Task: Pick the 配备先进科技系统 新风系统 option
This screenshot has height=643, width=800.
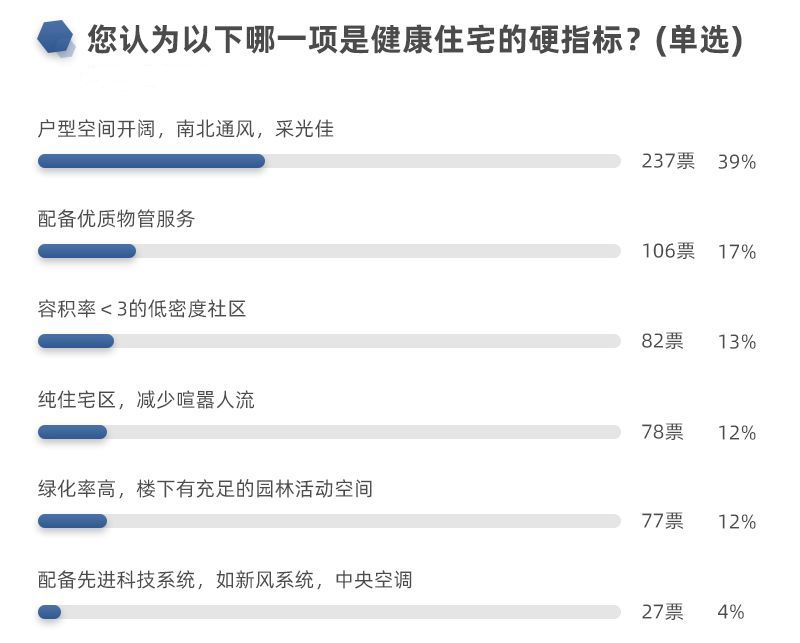Action: (x=225, y=580)
